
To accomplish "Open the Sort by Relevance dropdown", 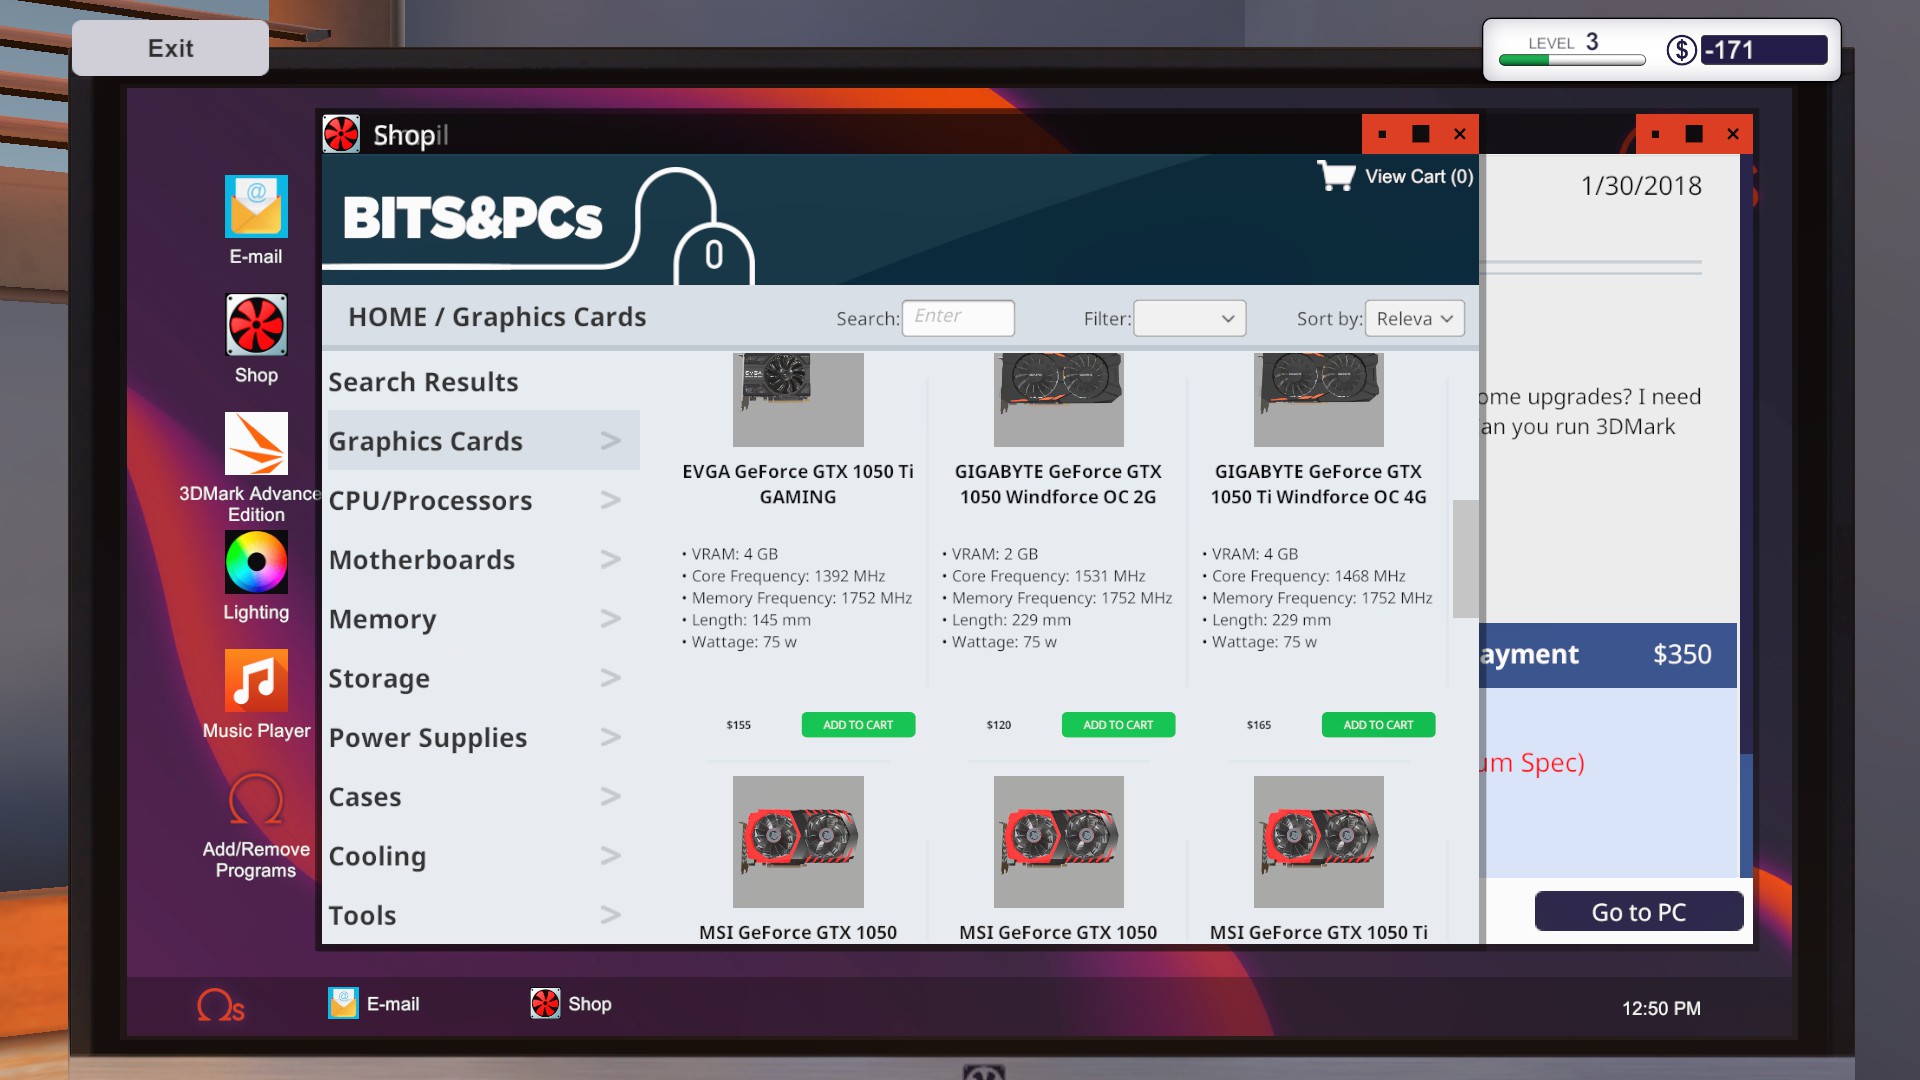I will (1414, 318).
